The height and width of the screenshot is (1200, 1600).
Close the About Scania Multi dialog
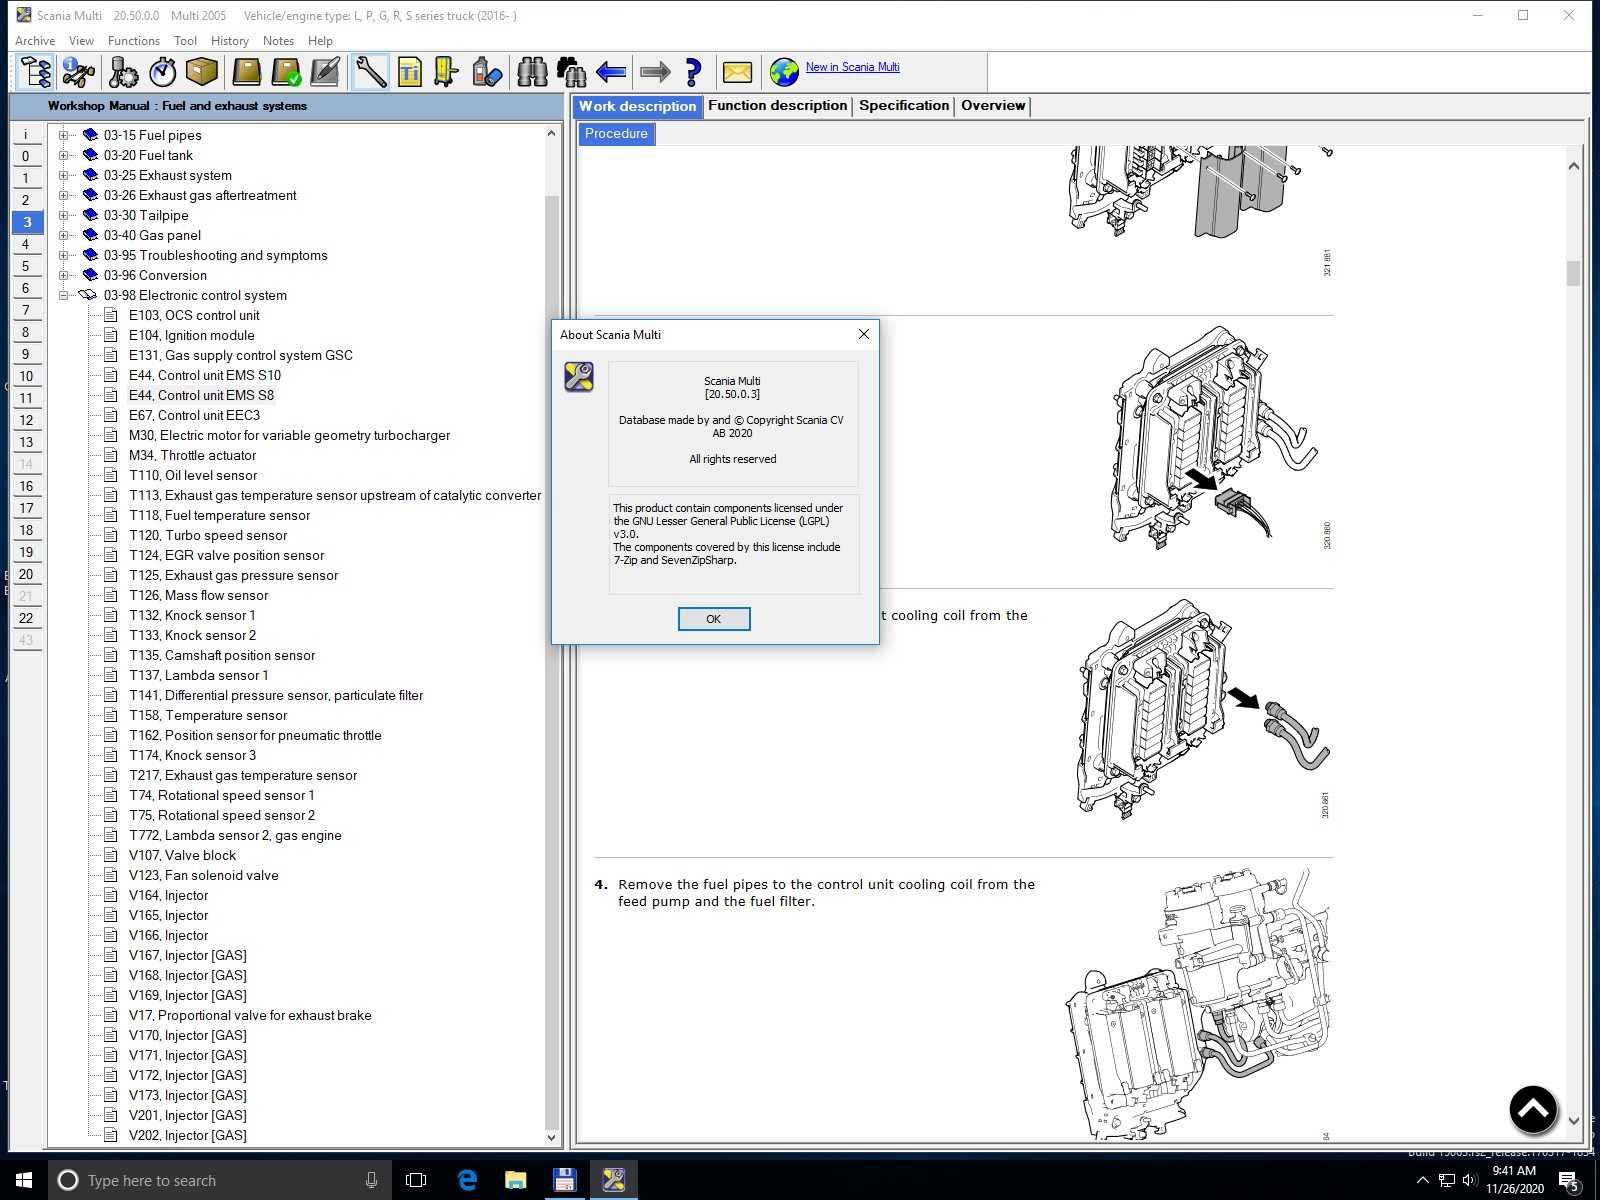[864, 334]
